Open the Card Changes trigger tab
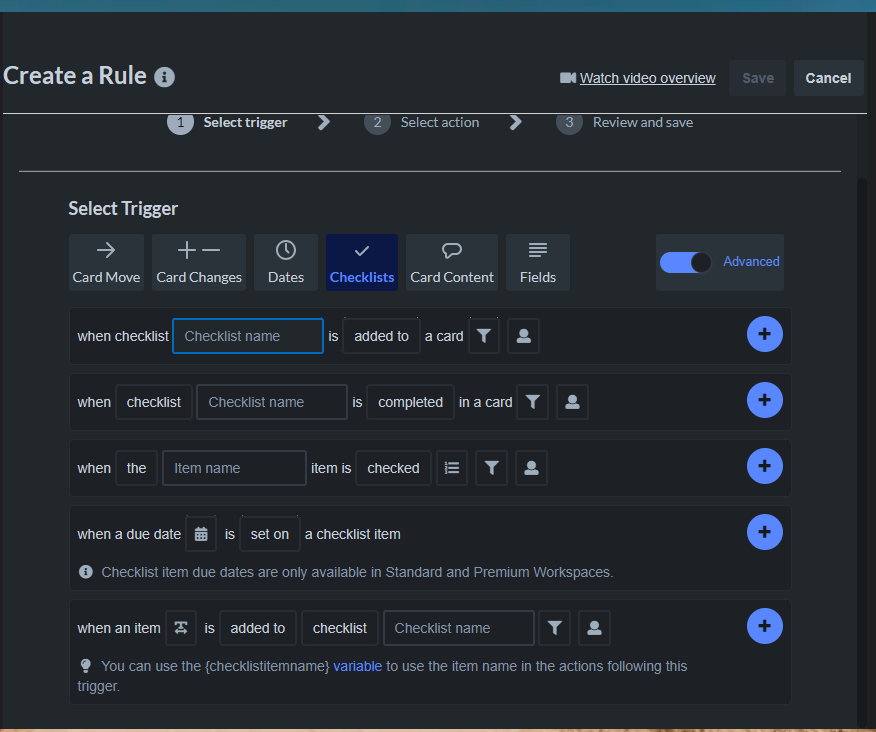This screenshot has width=876, height=732. tap(199, 263)
